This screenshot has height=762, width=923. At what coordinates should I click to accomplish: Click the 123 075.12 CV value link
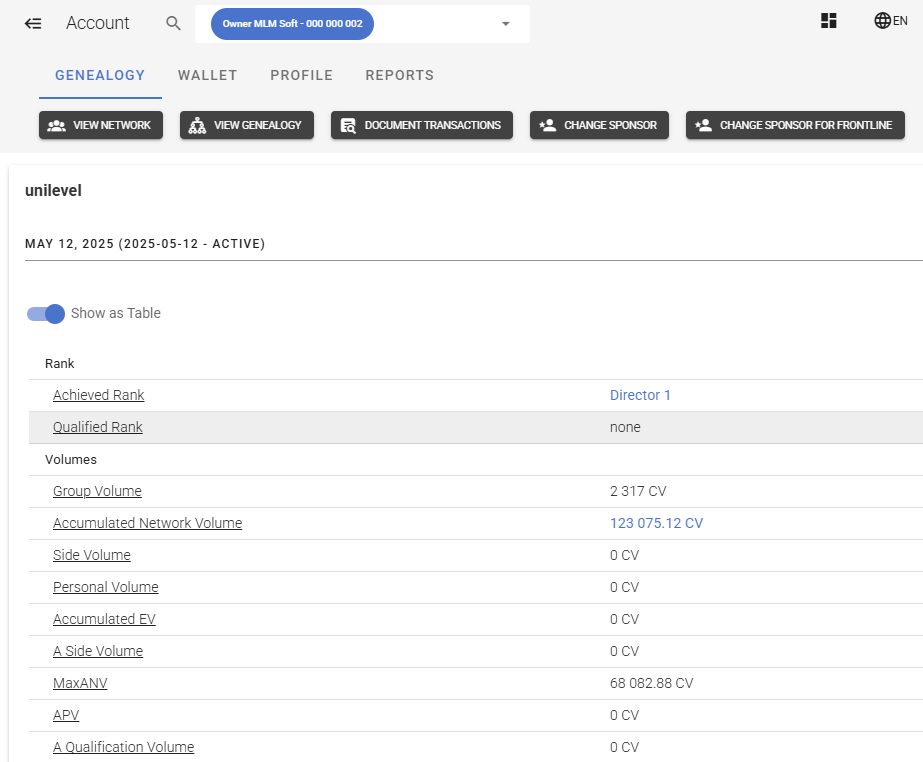656,523
